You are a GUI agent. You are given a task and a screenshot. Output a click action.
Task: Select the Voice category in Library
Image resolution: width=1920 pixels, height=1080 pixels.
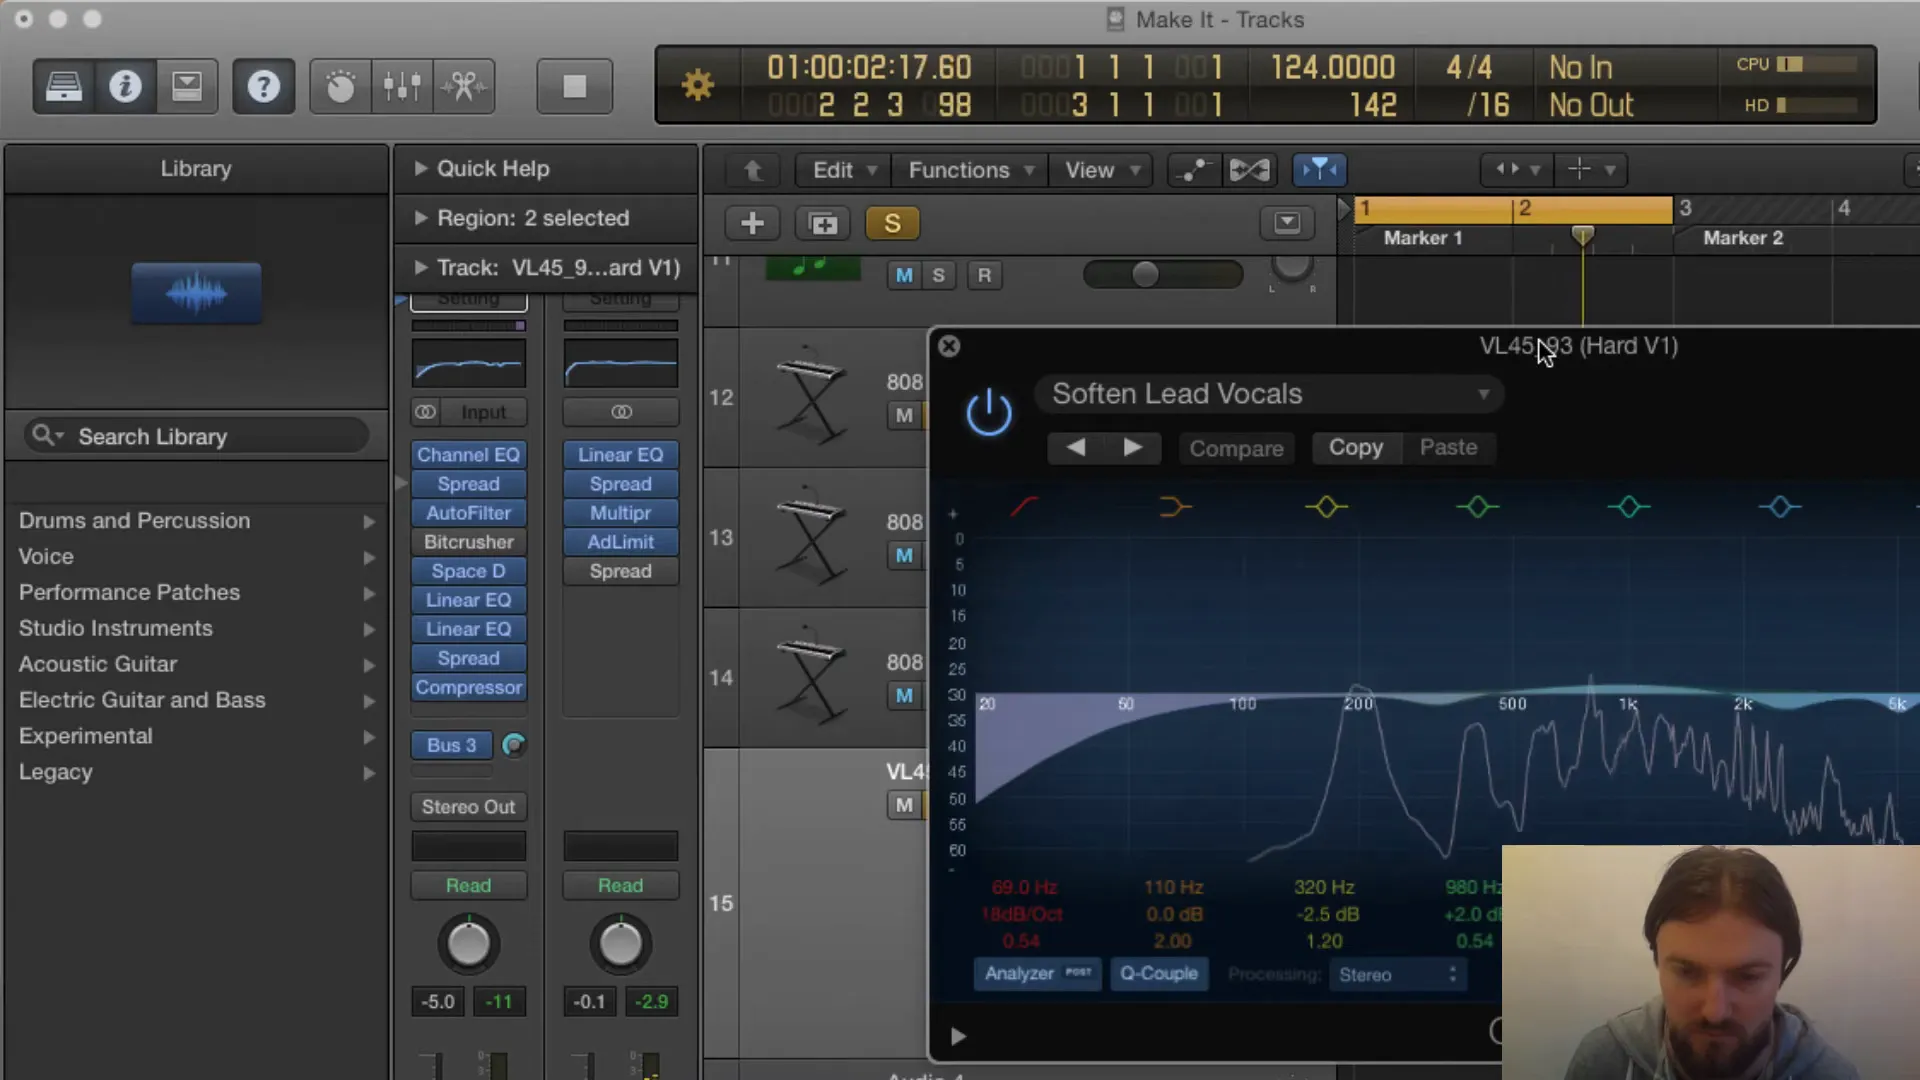pos(46,555)
